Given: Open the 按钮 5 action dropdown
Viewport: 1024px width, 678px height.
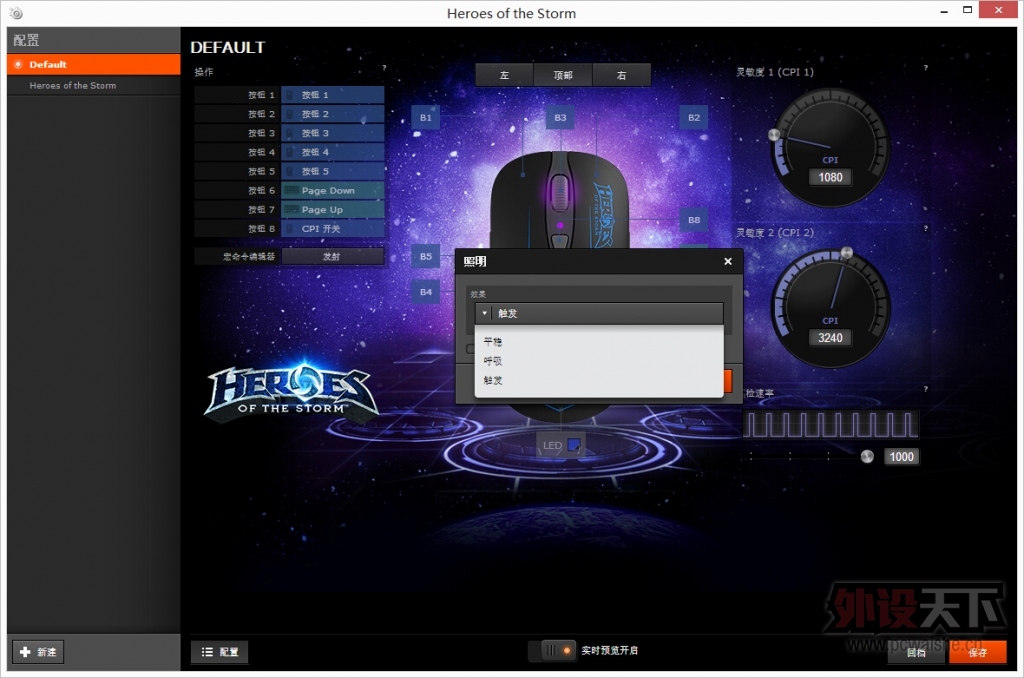Looking at the screenshot, I should pyautogui.click(x=333, y=171).
